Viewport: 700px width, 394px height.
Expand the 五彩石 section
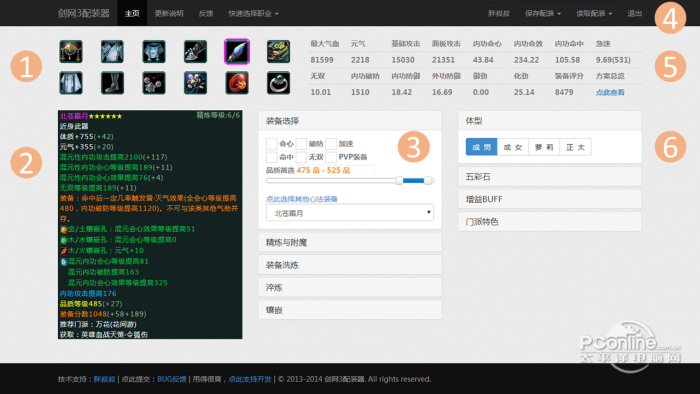(x=550, y=177)
